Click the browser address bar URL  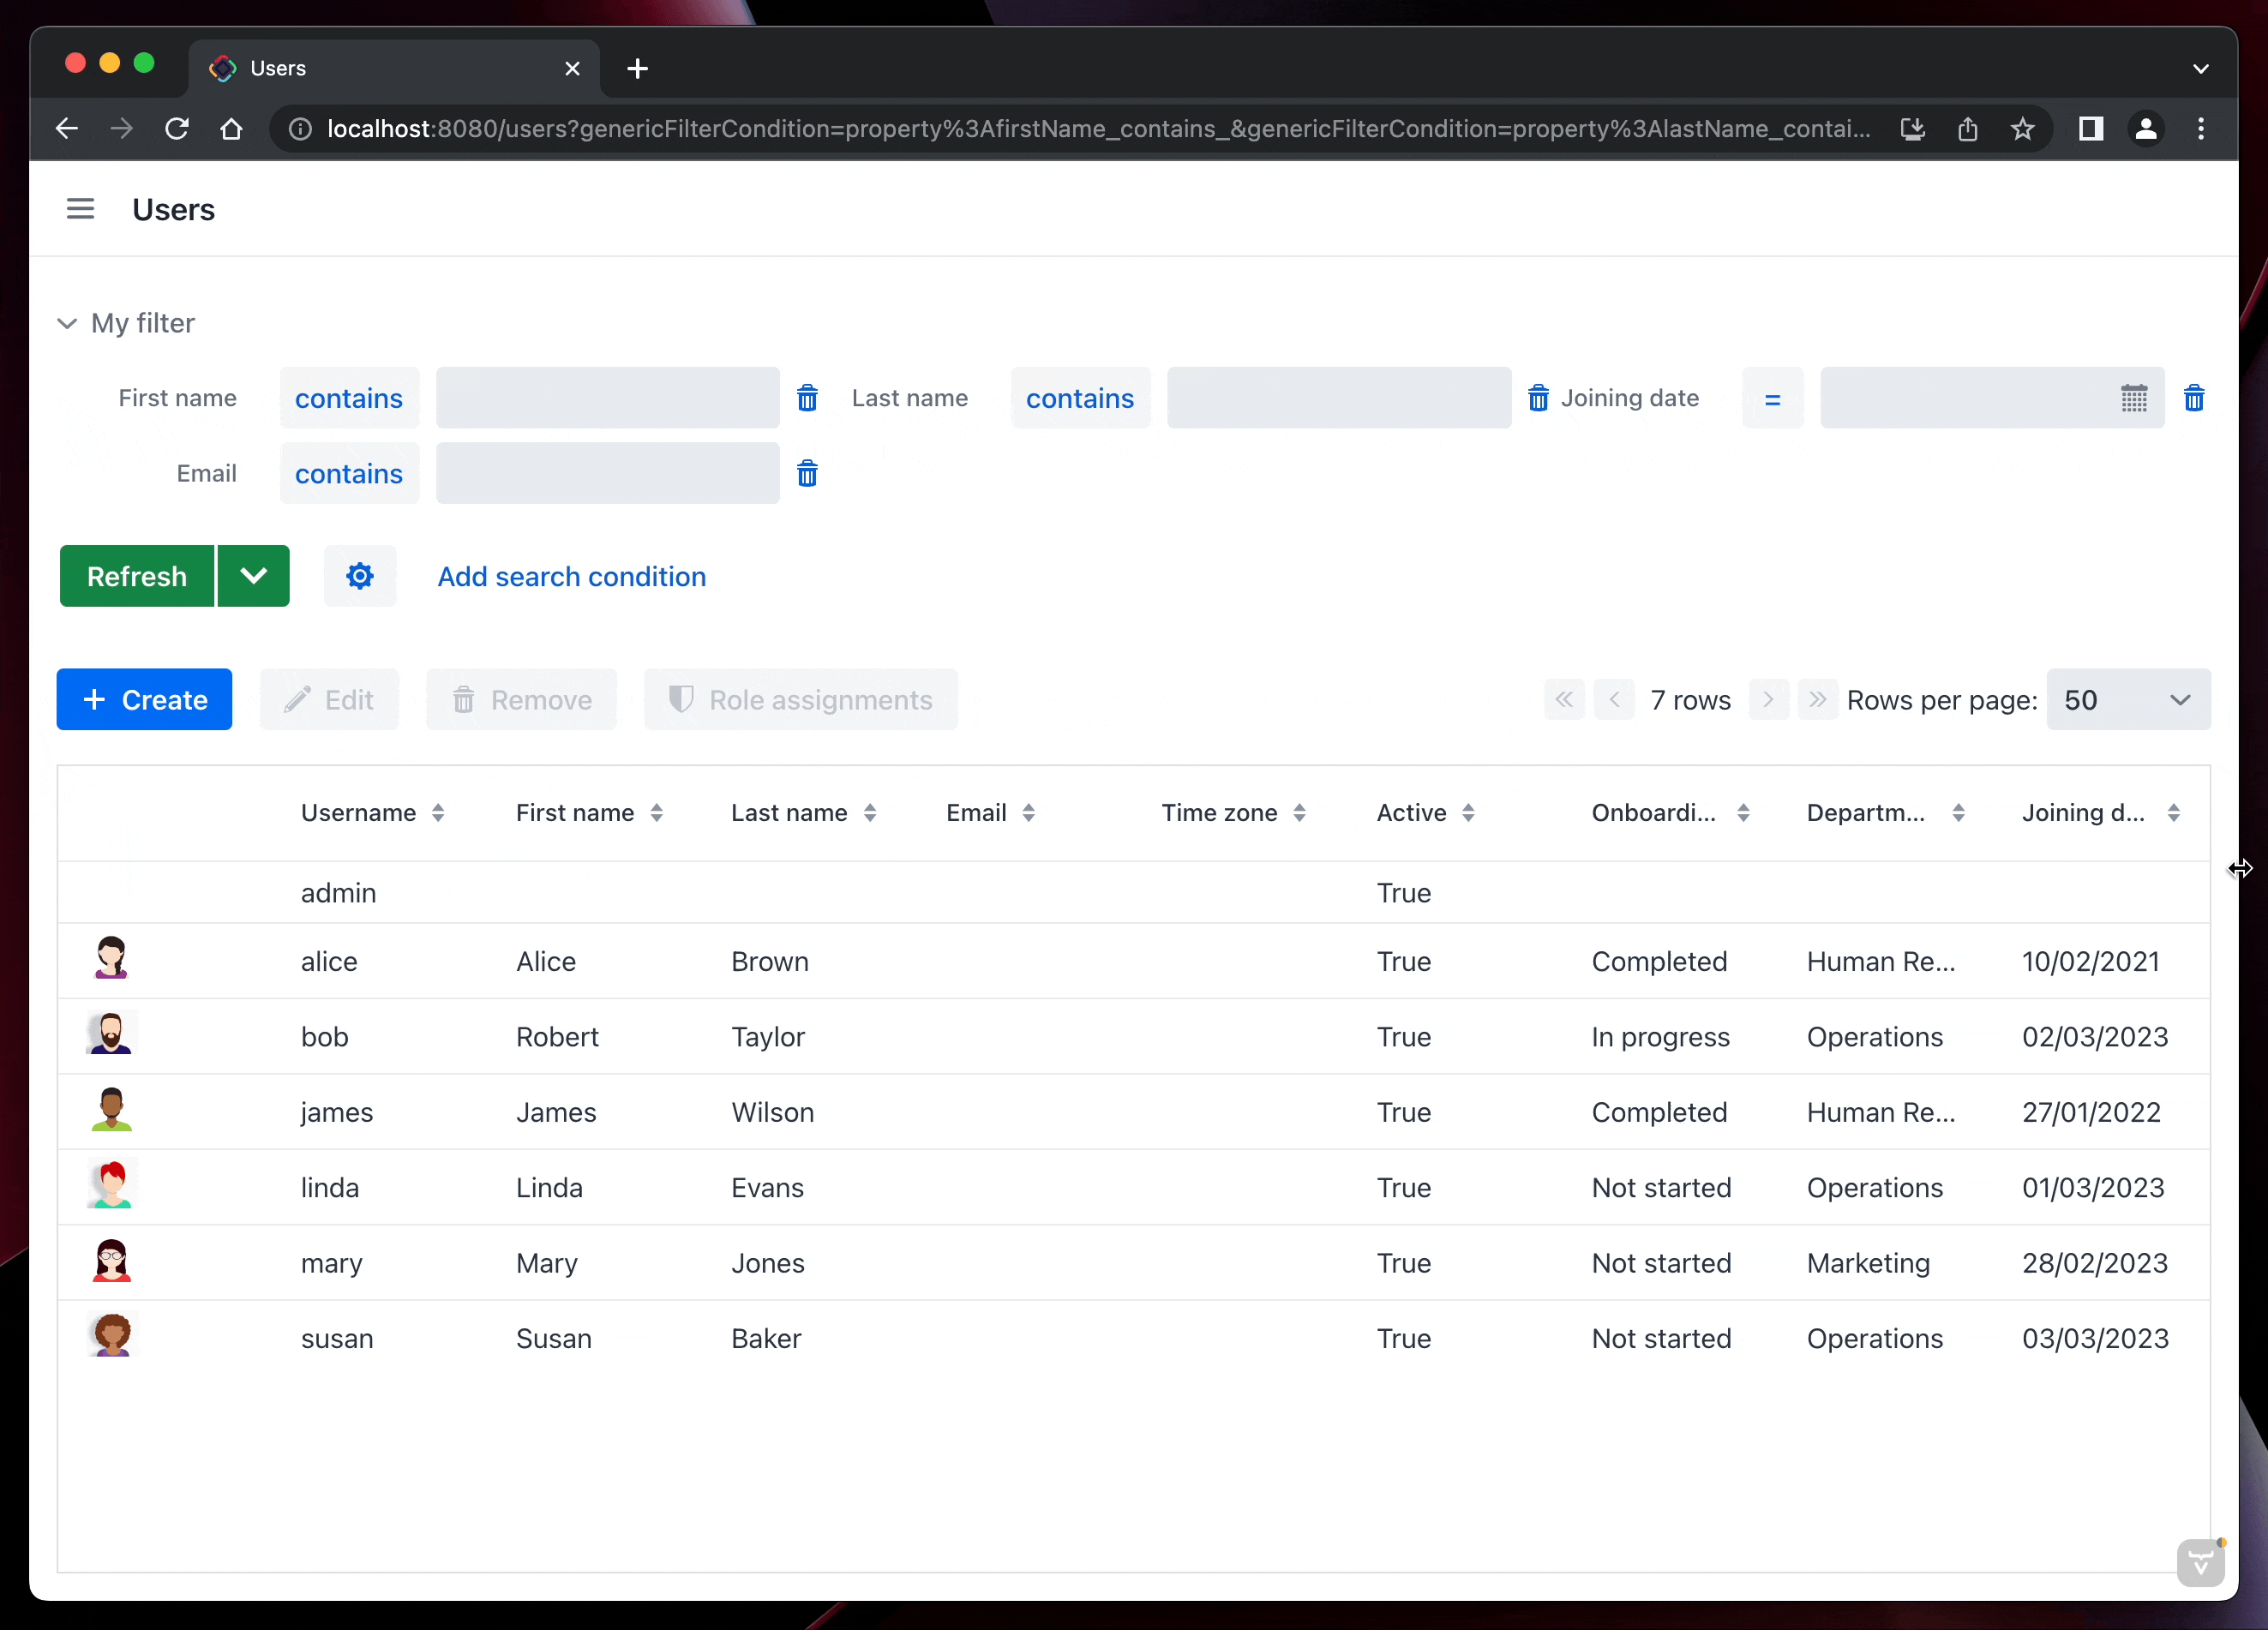click(x=1098, y=129)
